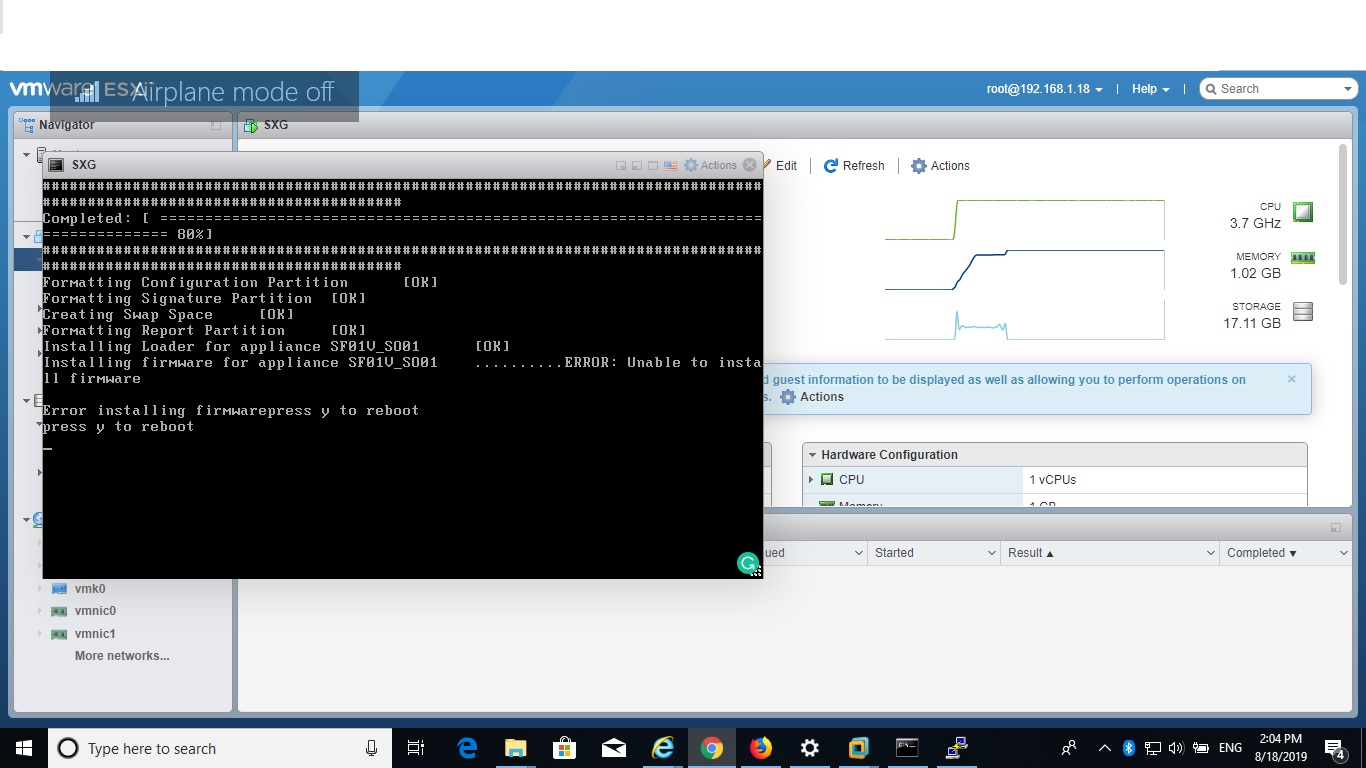This screenshot has width=1366, height=768.
Task: Maximize the recent tasks panel
Action: [1335, 528]
